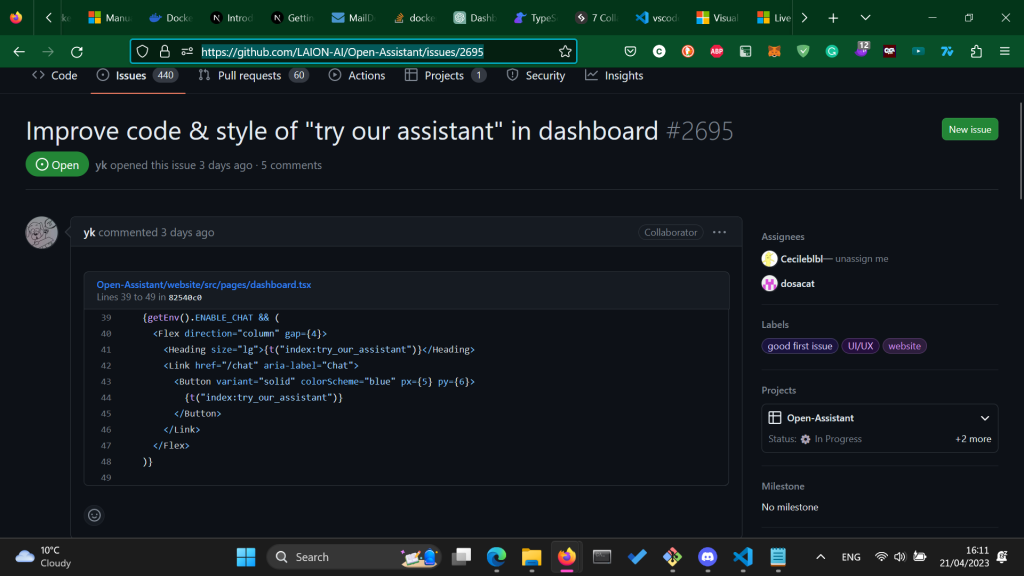1024x576 pixels.
Task: Click the green New issue button
Action: tap(970, 129)
